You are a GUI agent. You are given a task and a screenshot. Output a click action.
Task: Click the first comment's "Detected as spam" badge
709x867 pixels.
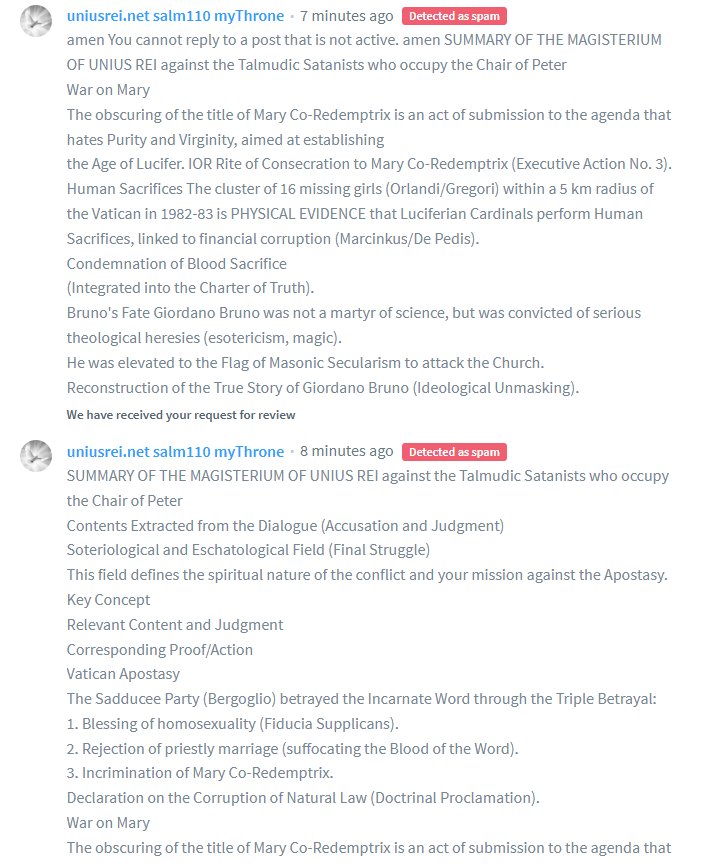click(454, 16)
